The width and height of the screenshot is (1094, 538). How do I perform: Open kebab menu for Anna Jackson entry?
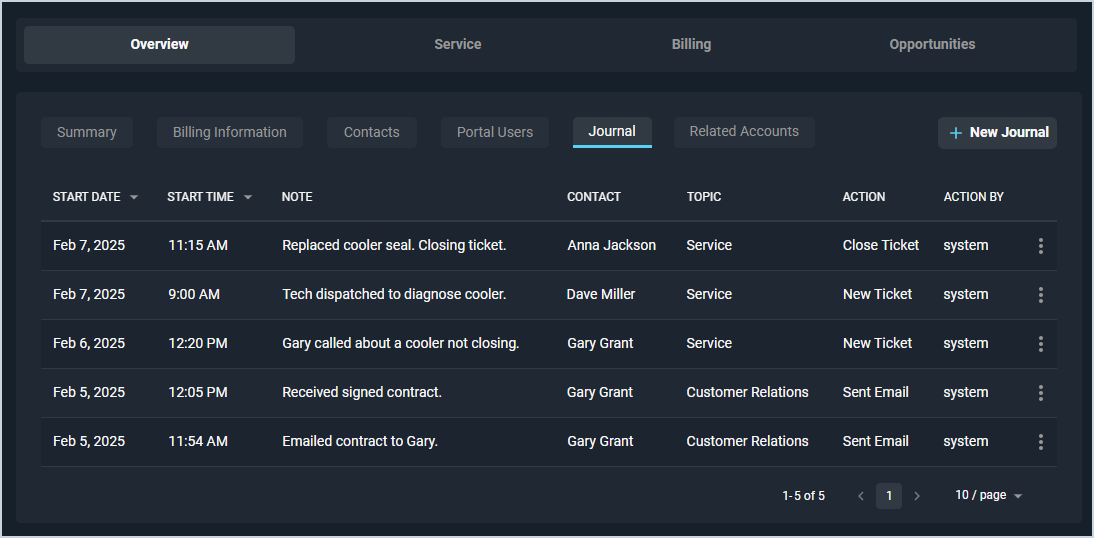click(x=1041, y=246)
